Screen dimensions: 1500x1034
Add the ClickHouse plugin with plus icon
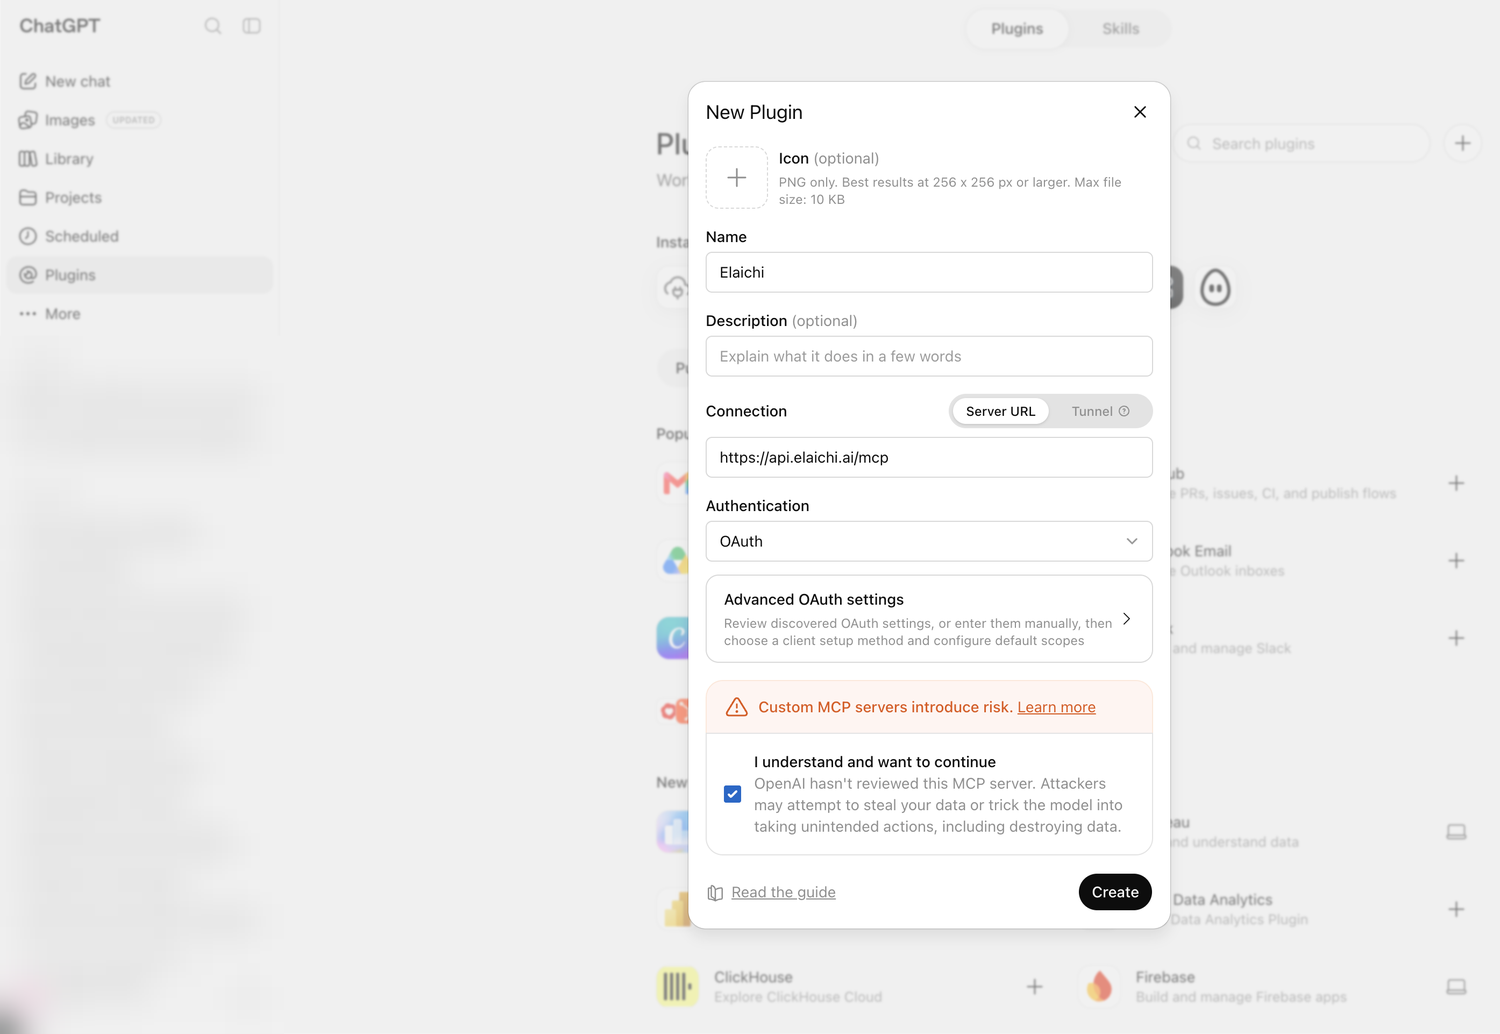tap(1035, 987)
